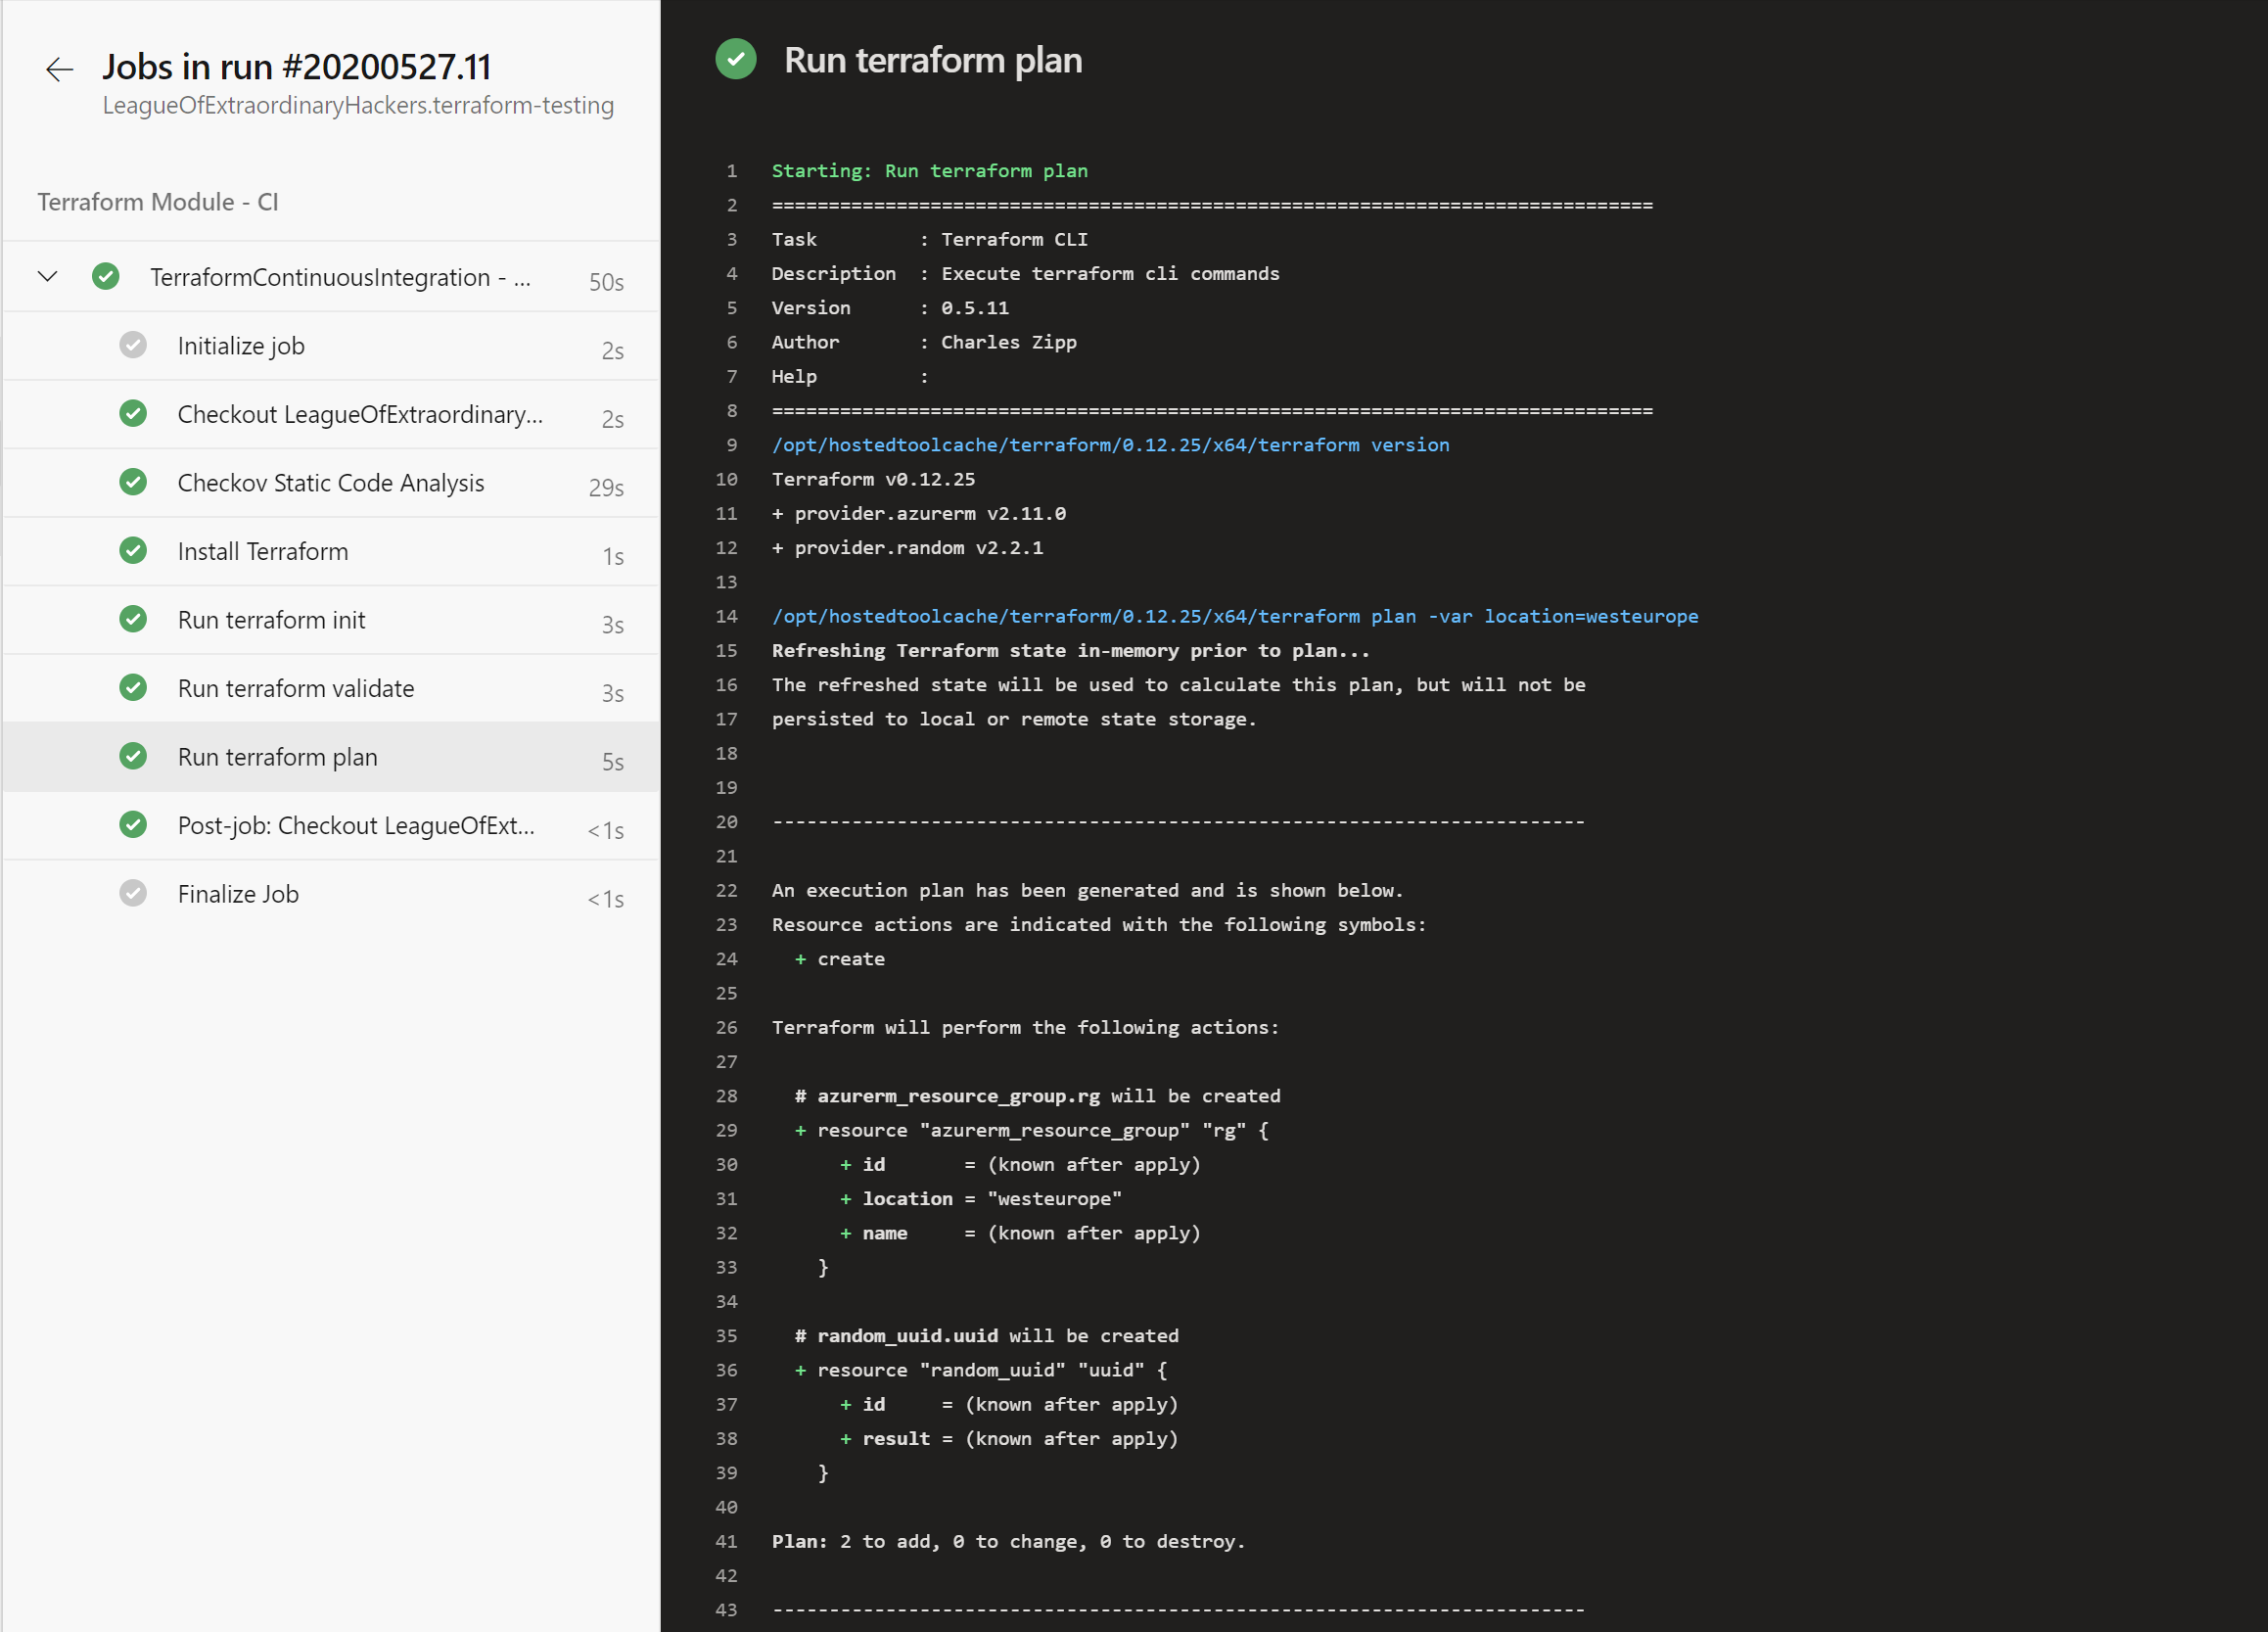Click the TerraformContinuousIntegration job label
The height and width of the screenshot is (1632, 2268).
pyautogui.click(x=340, y=277)
